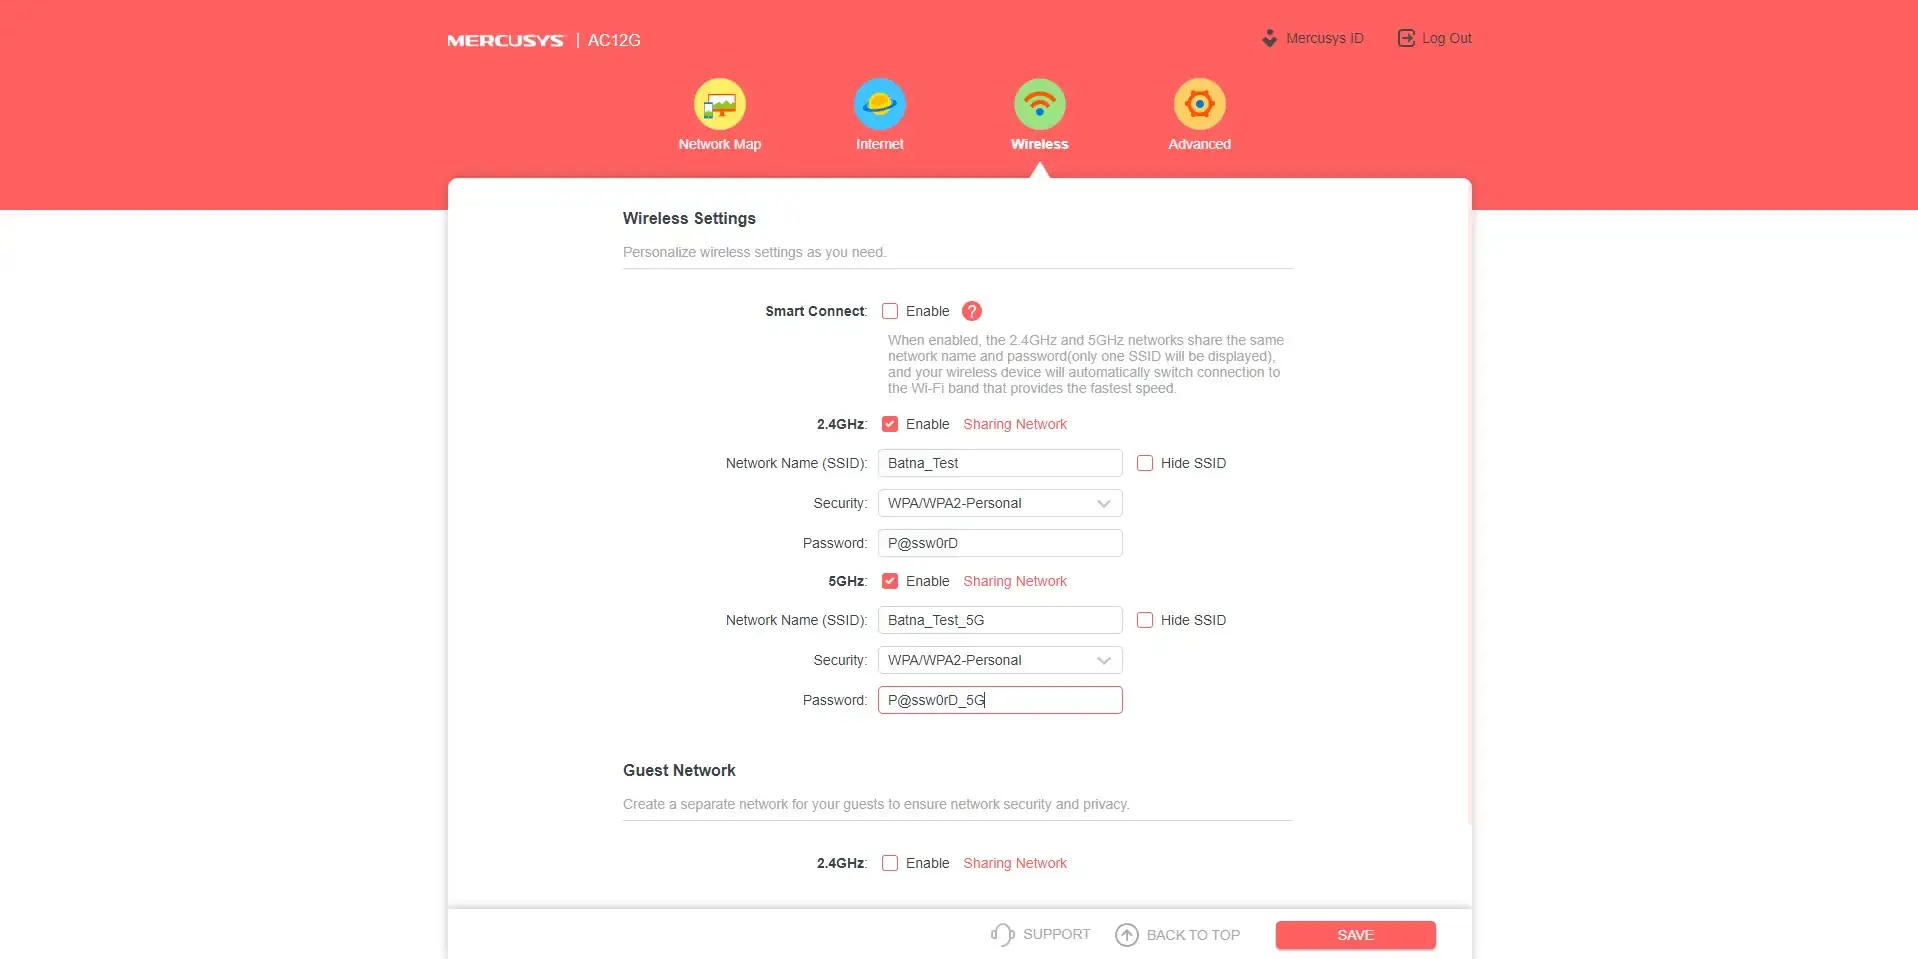Enable the 2.4GHz guest network checkbox
The image size is (1918, 959).
point(890,863)
